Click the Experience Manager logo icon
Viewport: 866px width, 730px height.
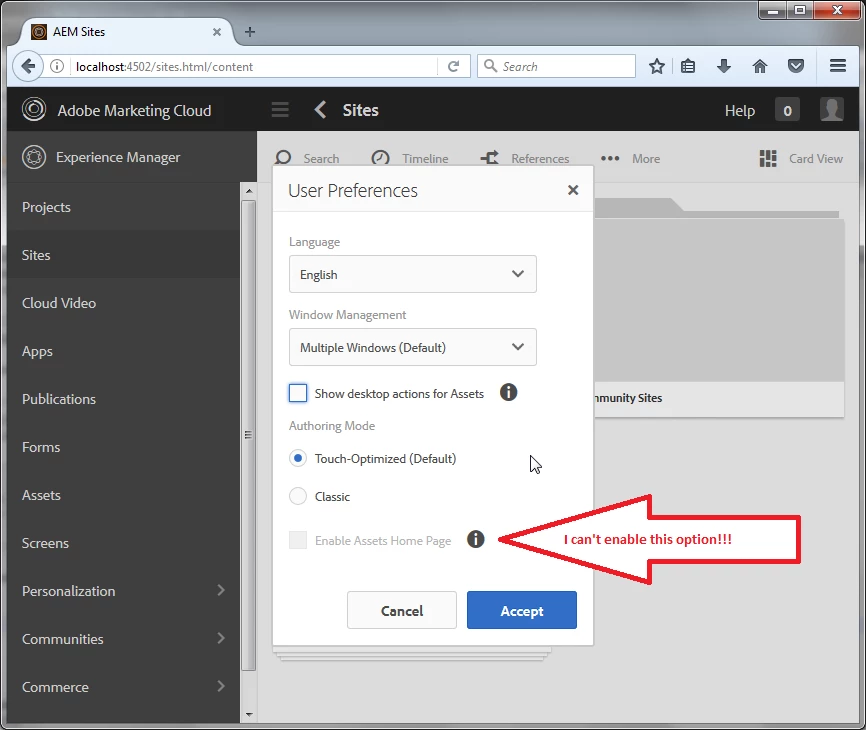(34, 157)
